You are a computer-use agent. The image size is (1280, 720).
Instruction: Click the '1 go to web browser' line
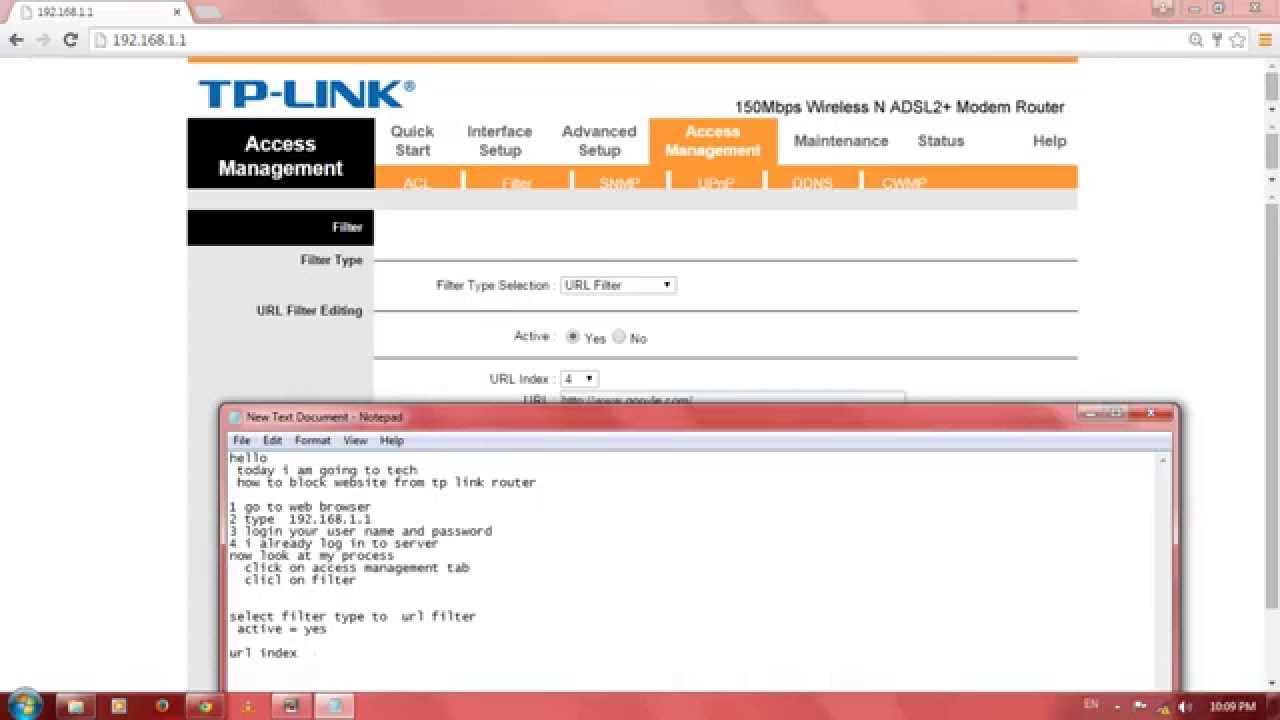pyautogui.click(x=300, y=507)
